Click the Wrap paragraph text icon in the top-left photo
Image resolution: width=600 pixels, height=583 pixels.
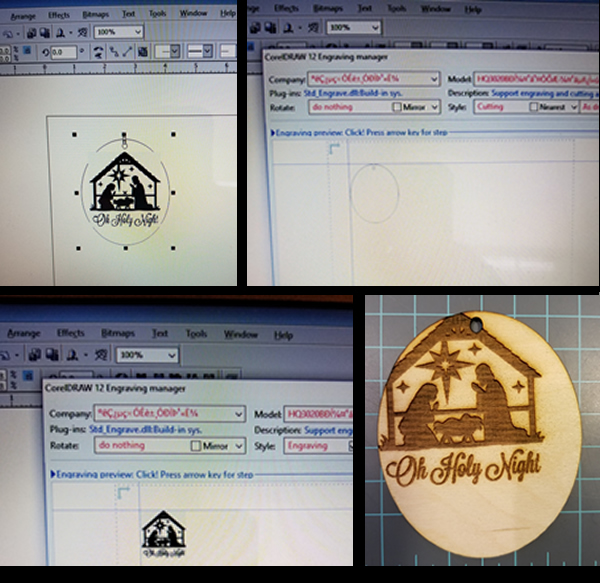pyautogui.click(x=143, y=52)
